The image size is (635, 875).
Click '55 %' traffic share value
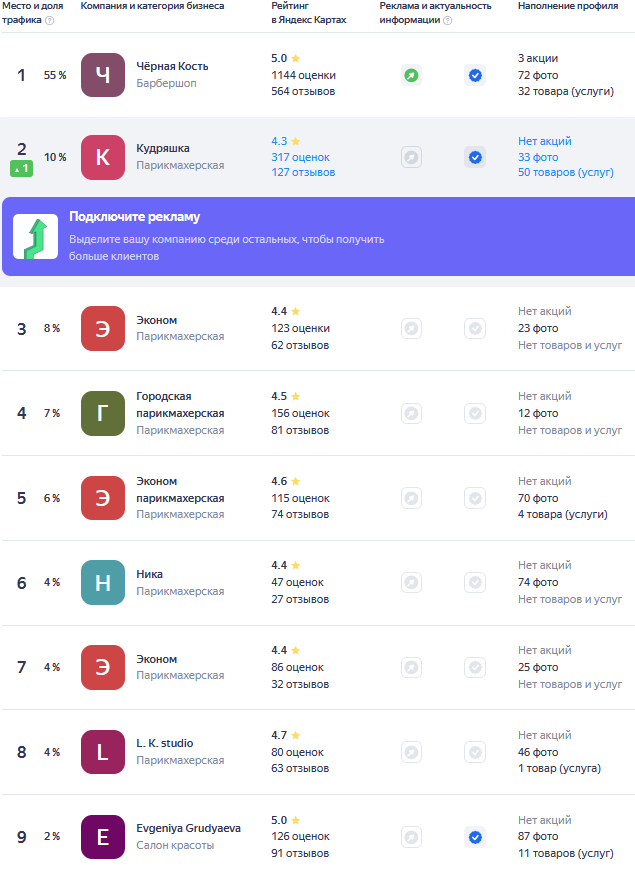coord(55,75)
